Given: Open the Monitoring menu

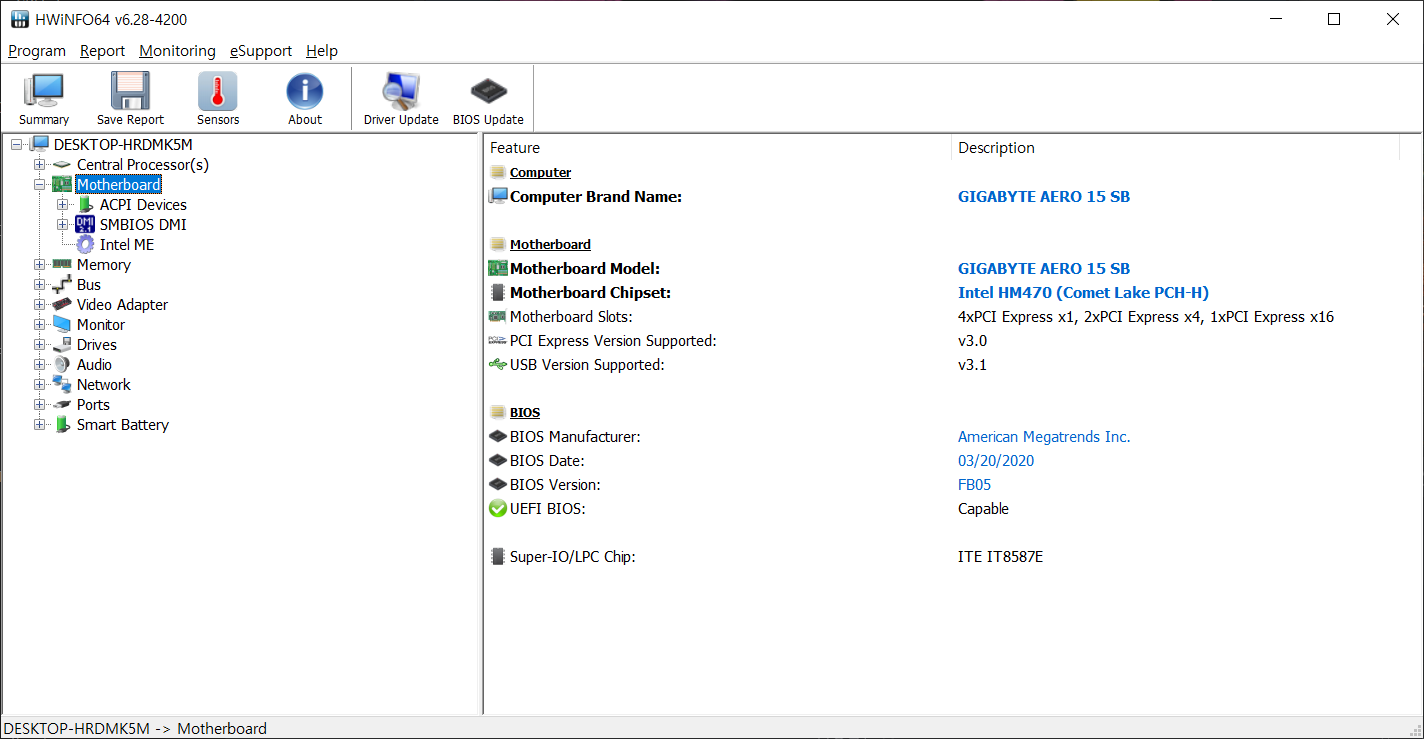Looking at the screenshot, I should pyautogui.click(x=177, y=51).
